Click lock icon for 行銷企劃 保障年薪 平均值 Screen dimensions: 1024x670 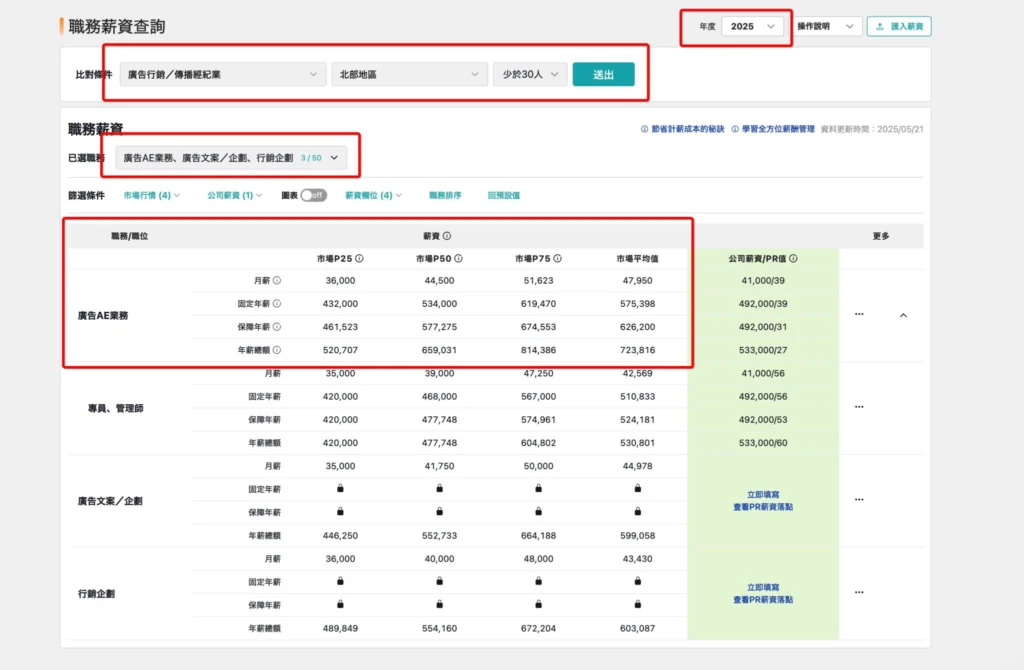[x=637, y=604]
